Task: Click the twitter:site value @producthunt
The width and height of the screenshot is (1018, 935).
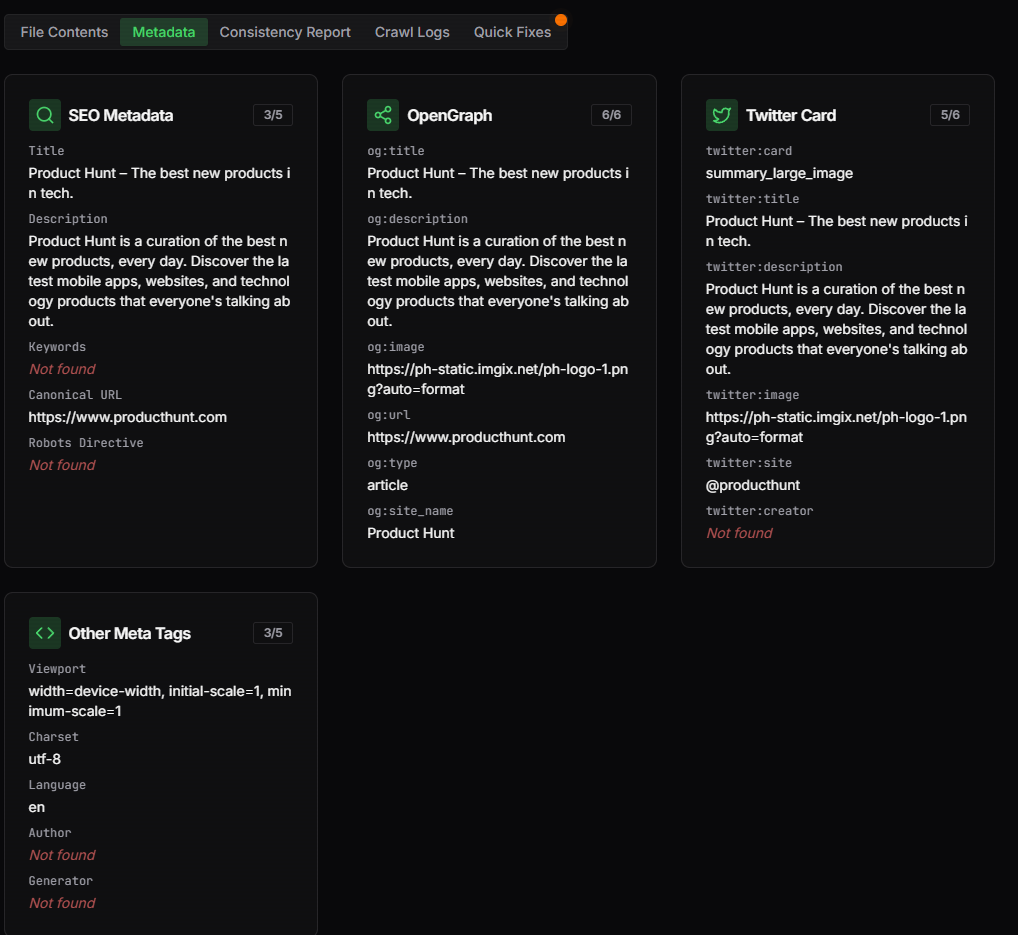Action: [x=752, y=485]
